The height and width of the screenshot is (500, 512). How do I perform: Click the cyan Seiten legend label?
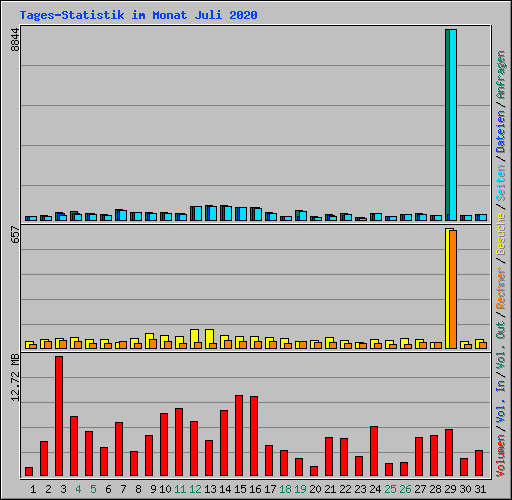501,183
